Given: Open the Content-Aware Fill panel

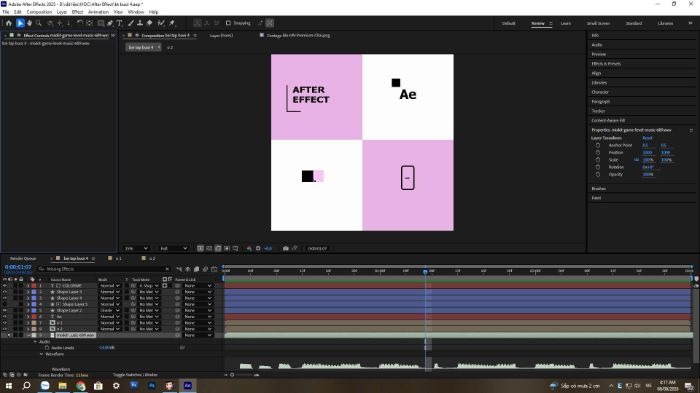Looking at the screenshot, I should [x=608, y=121].
